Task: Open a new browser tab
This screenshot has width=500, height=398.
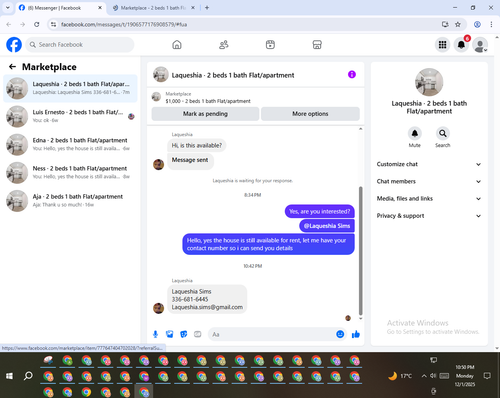Action: point(207,8)
